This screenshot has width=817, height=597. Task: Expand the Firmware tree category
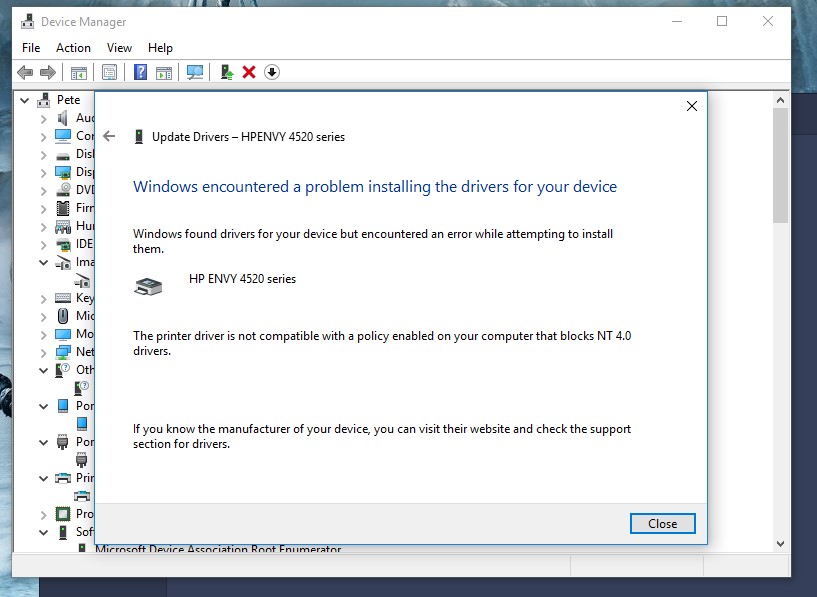[44, 209]
